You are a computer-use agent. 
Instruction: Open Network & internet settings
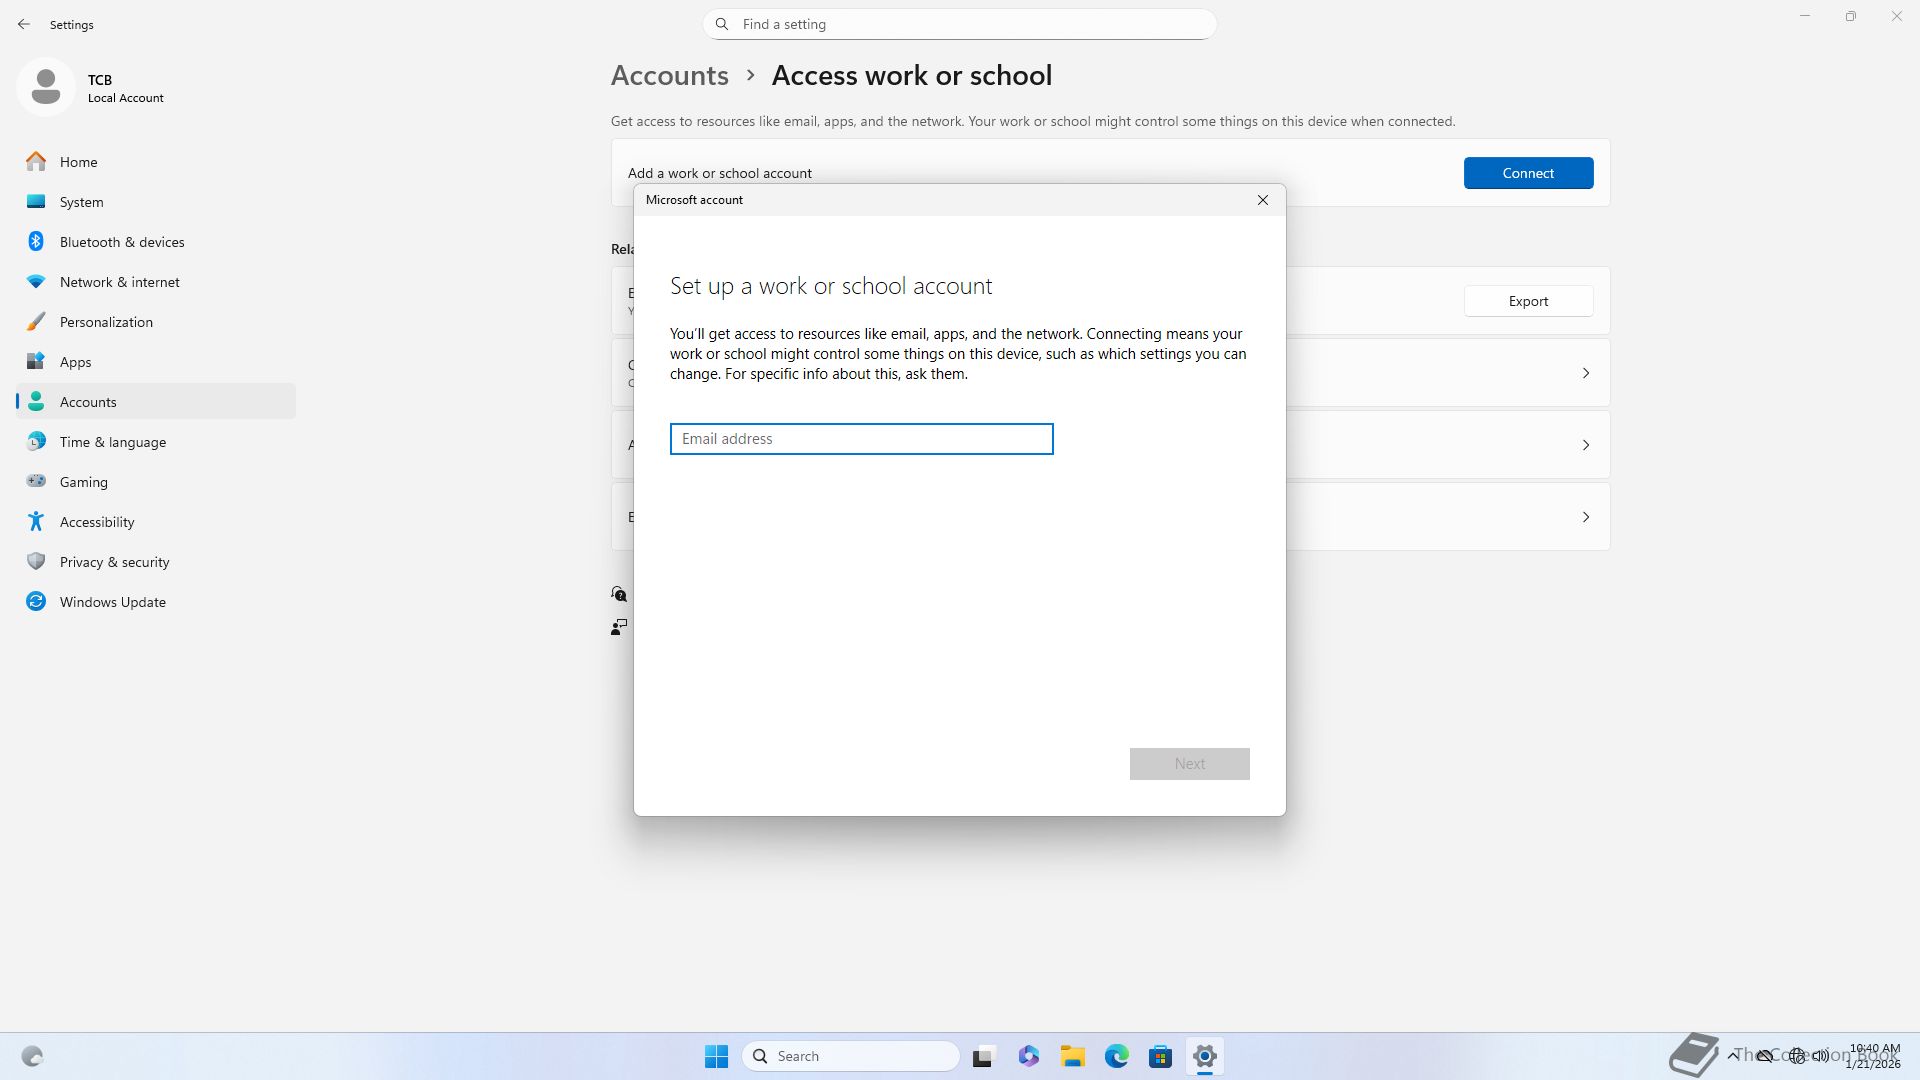[119, 282]
